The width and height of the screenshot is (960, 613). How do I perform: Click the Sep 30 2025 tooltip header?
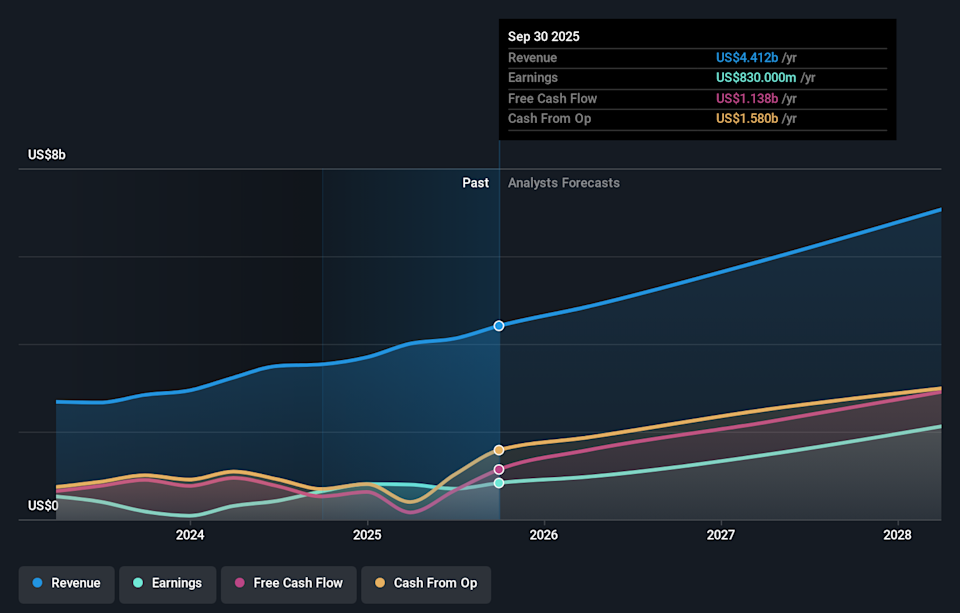click(544, 37)
